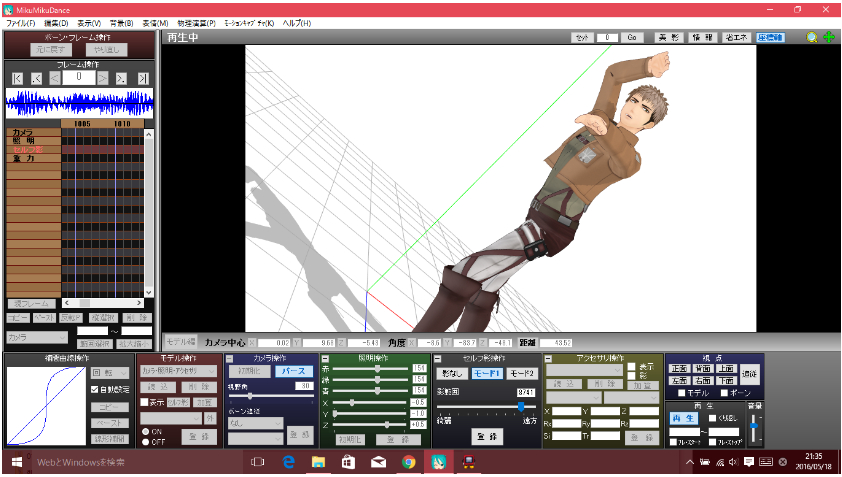
Task: Click the パース perspective button
Action: click(x=294, y=371)
